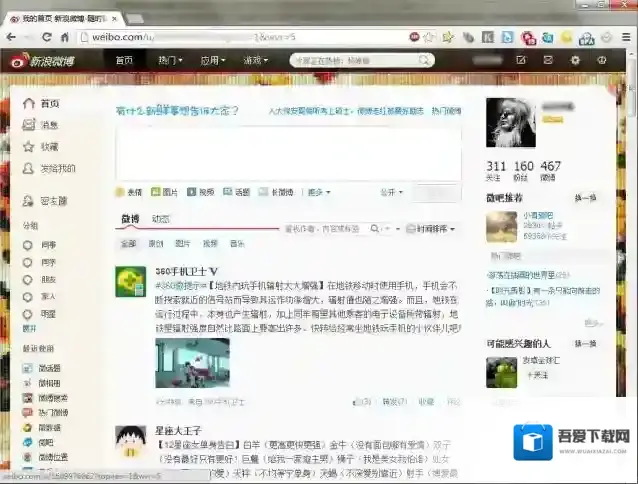Open 微相册 app in the left sidebar
638x484 pixels.
coord(41,383)
